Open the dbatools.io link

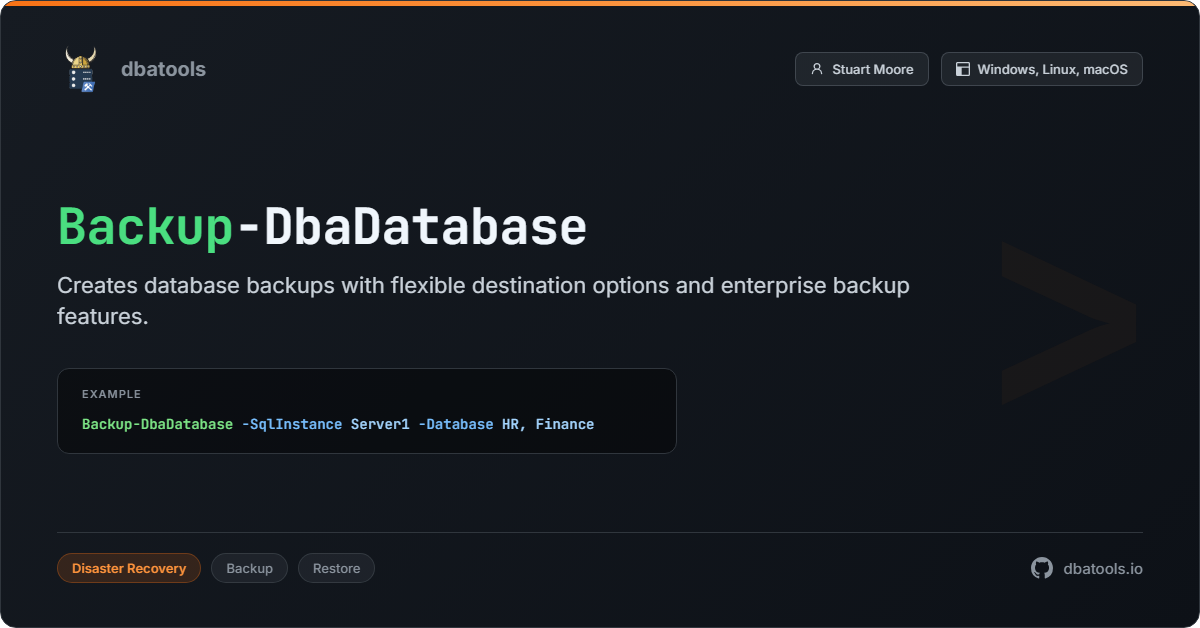tap(1103, 568)
